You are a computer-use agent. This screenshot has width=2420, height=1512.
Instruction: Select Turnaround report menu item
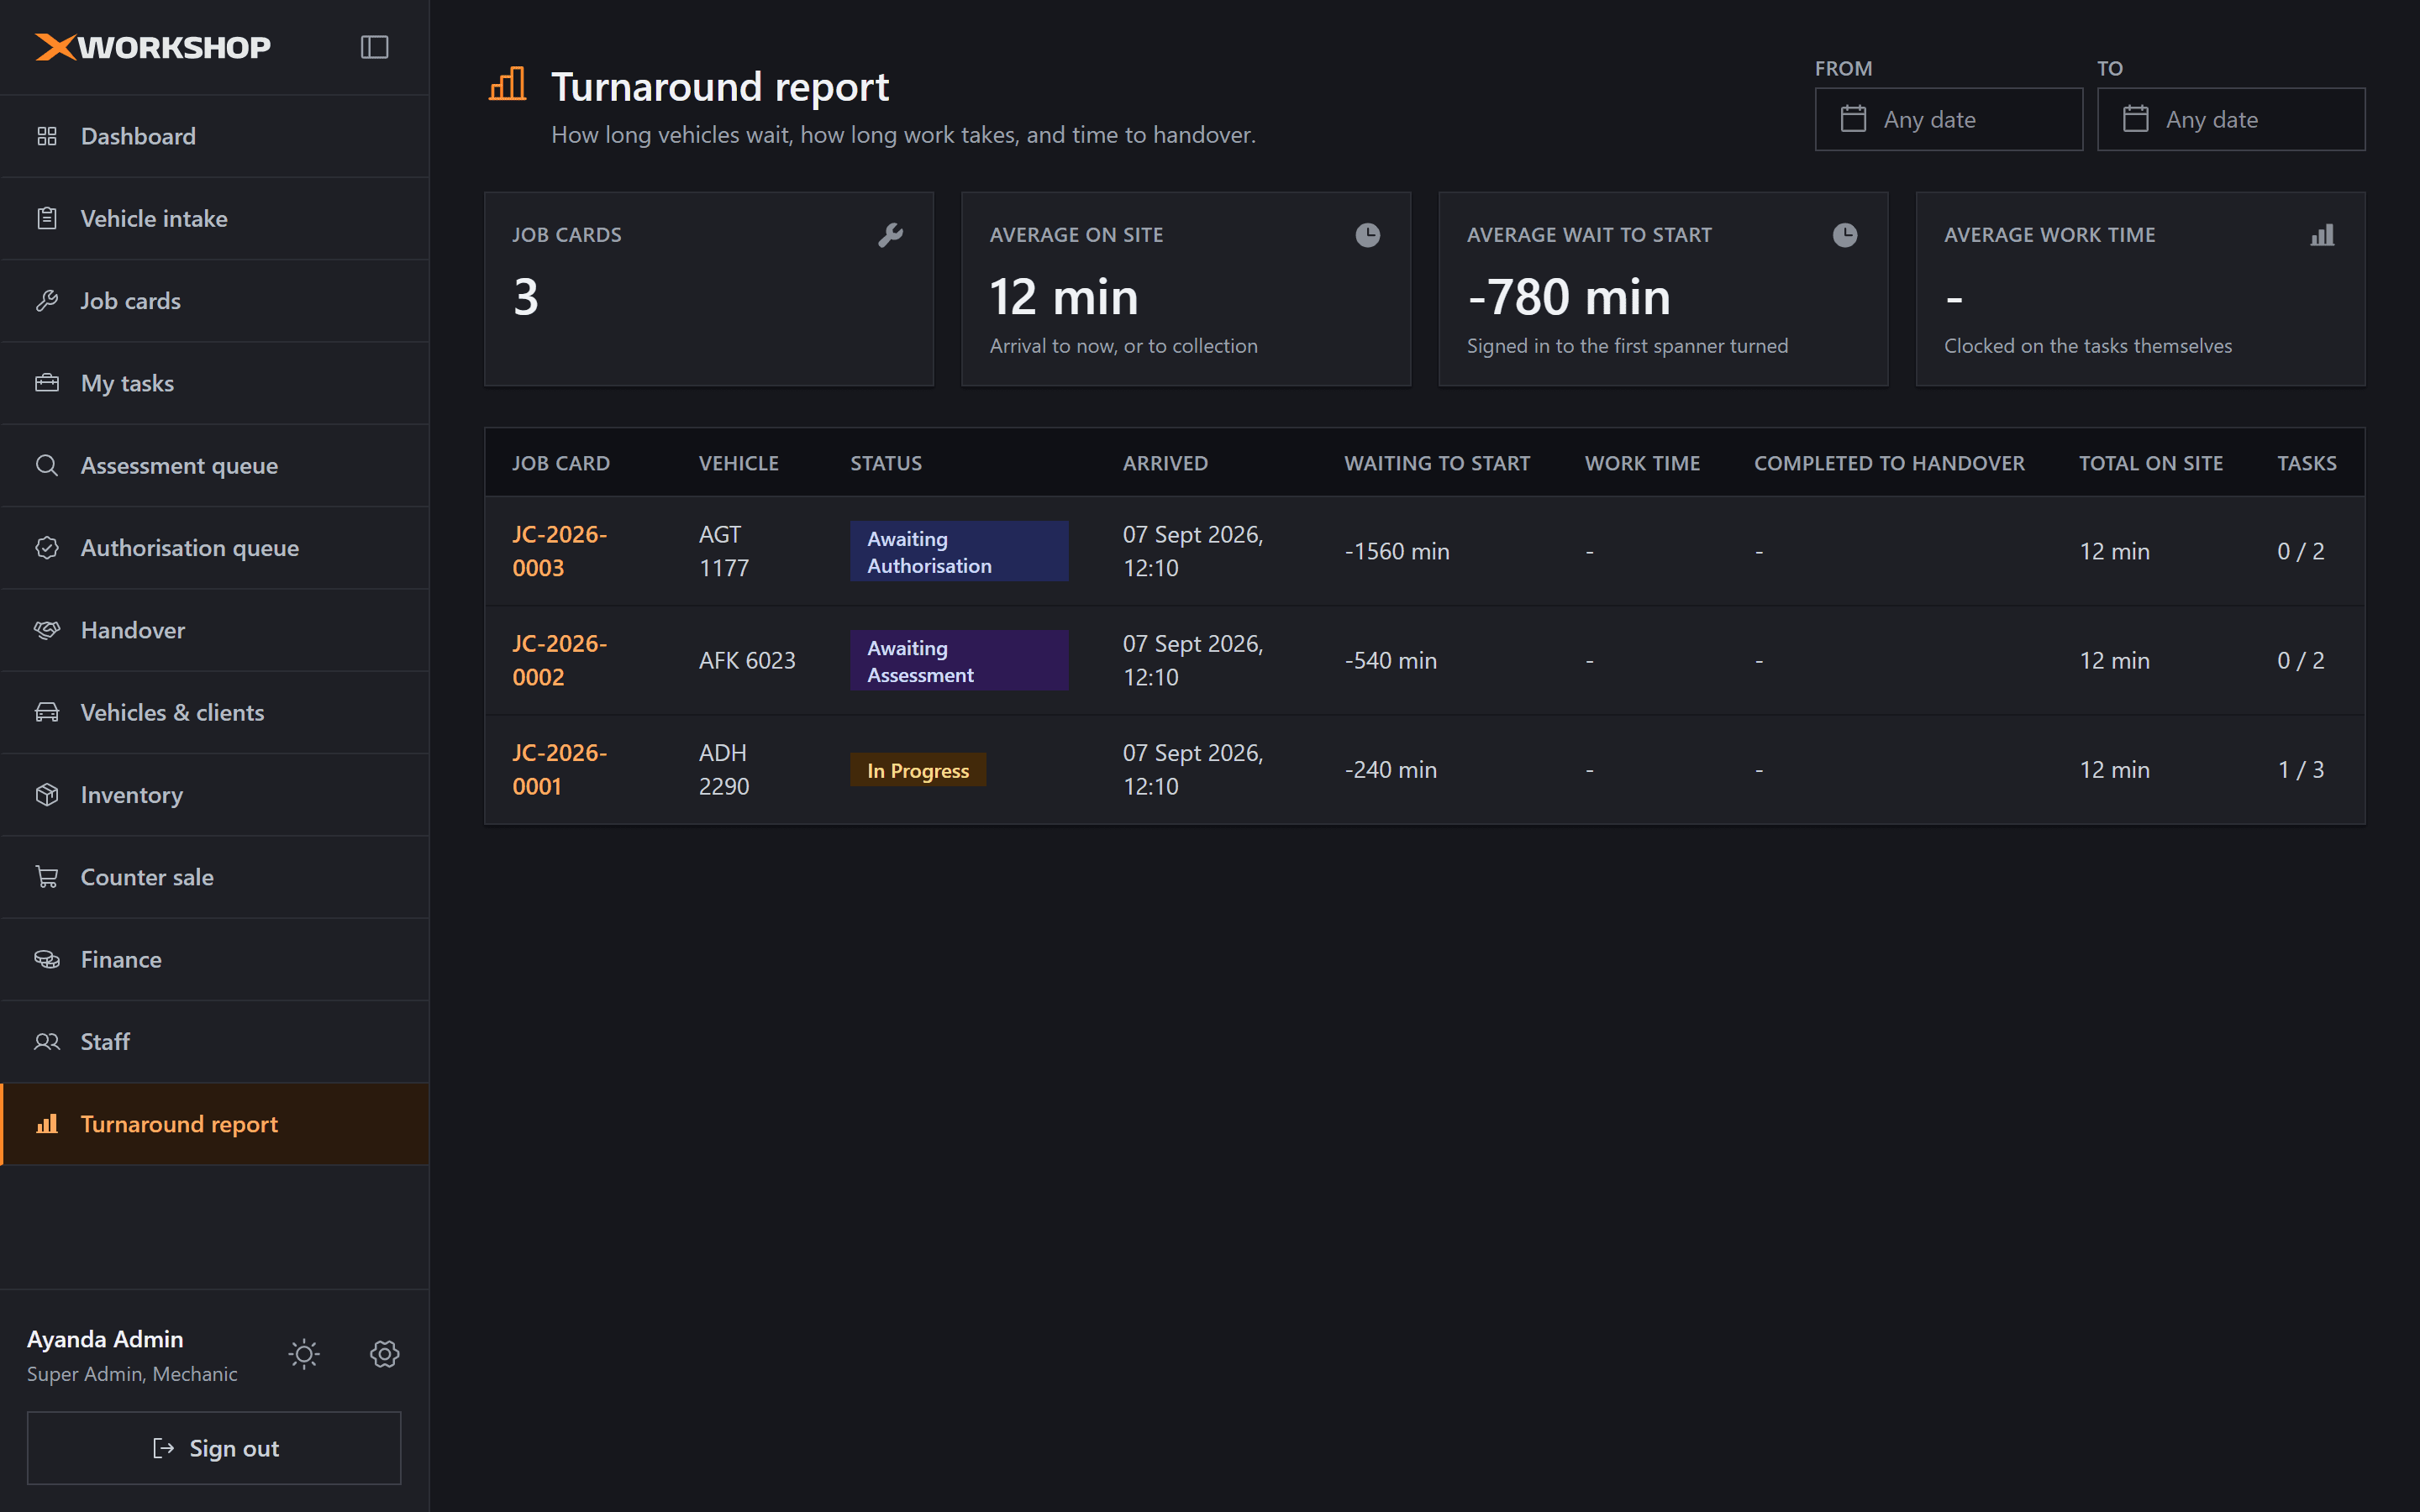pyautogui.click(x=215, y=1124)
